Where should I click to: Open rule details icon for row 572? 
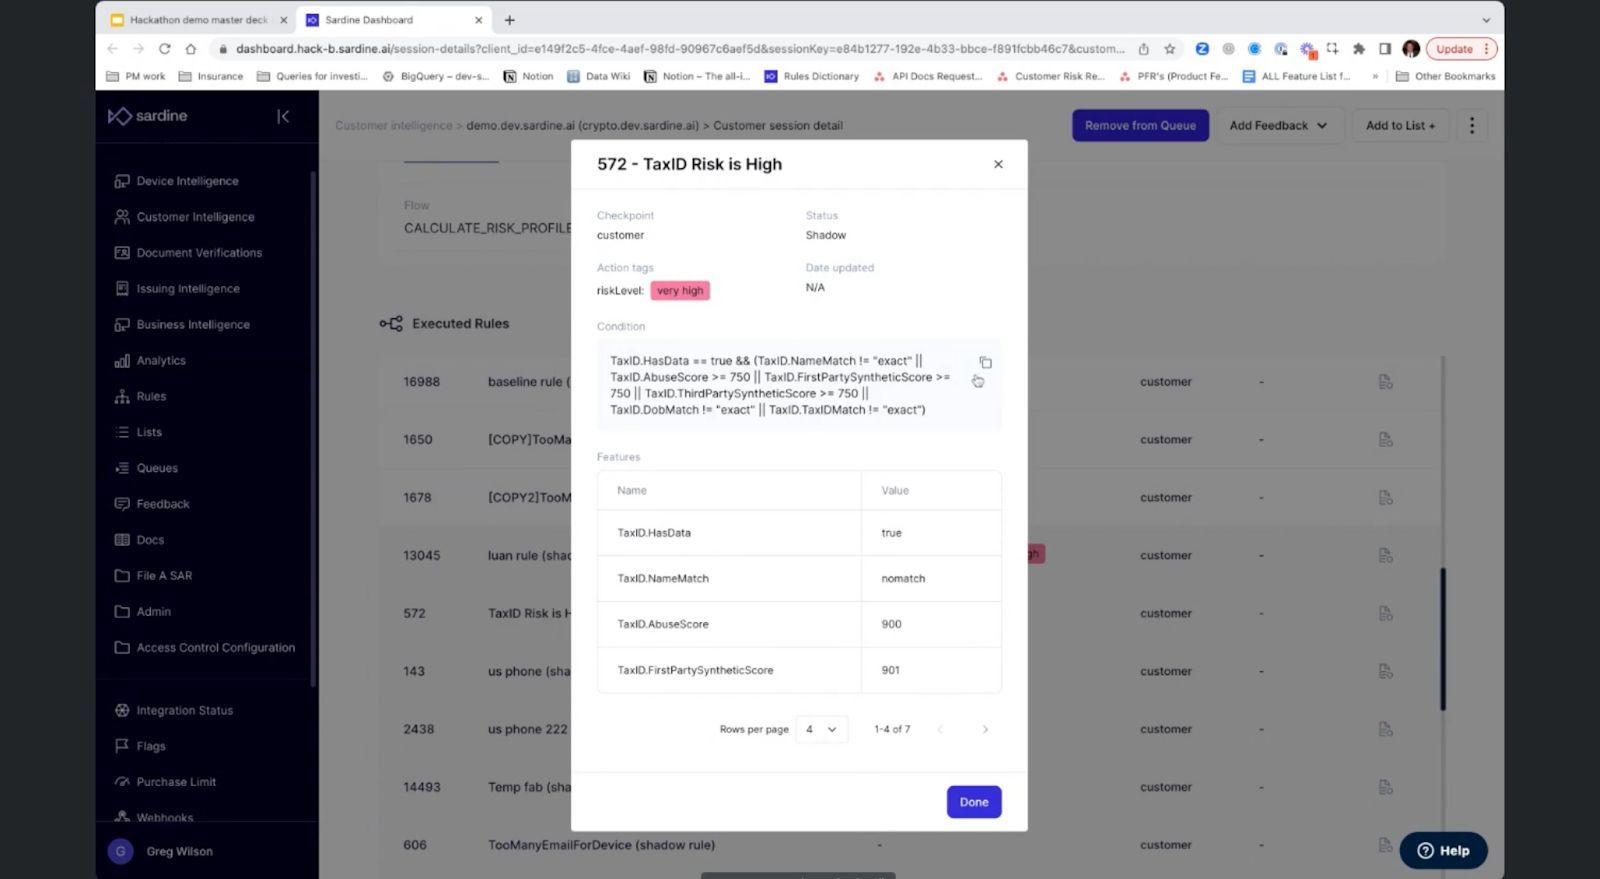1385,614
